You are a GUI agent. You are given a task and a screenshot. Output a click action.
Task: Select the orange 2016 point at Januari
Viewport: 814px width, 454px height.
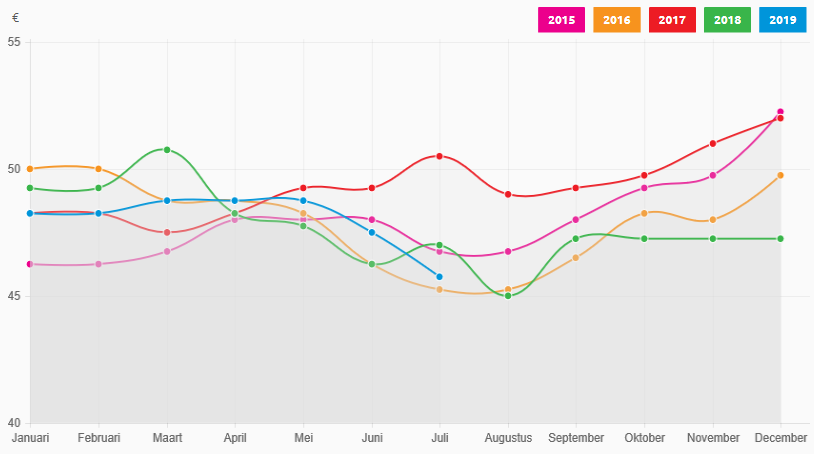point(30,169)
